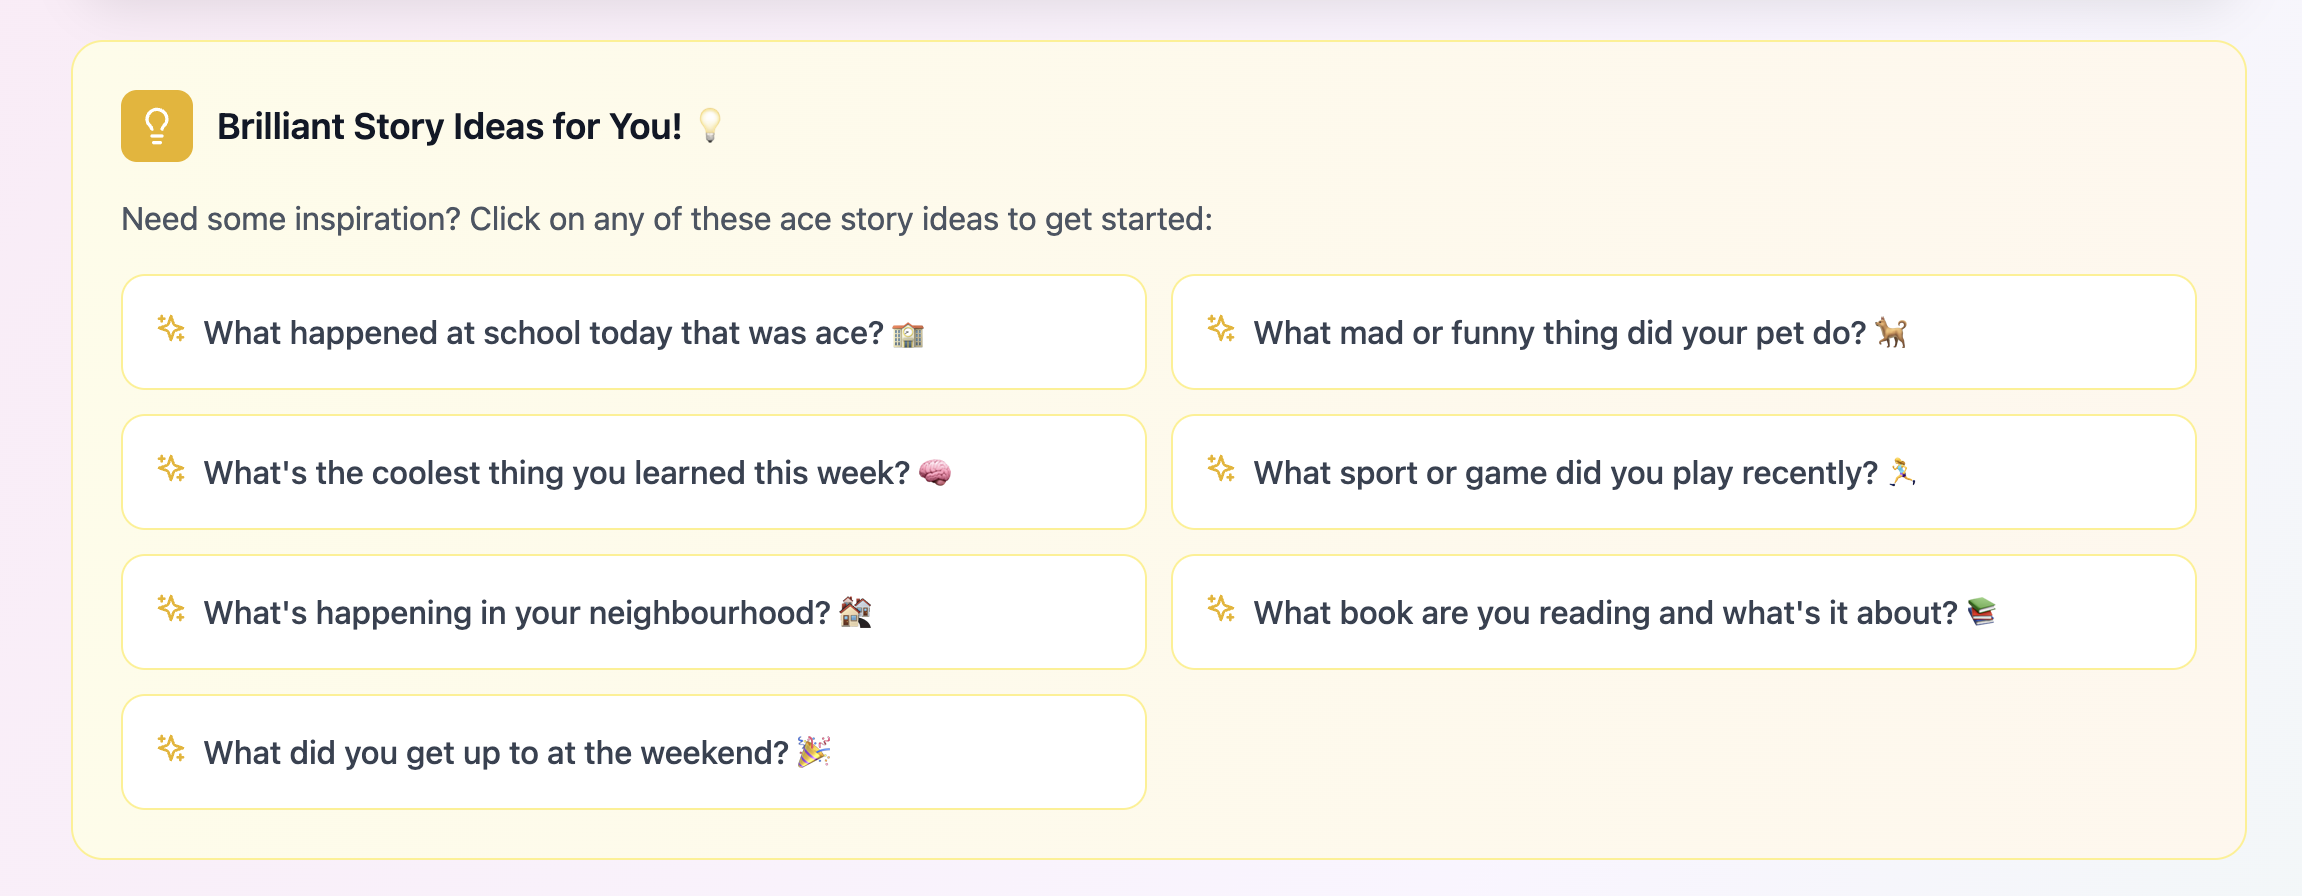The image size is (2302, 896).
Task: Click the 'Brilliant Story Ideas for You!' heading
Action: click(449, 127)
